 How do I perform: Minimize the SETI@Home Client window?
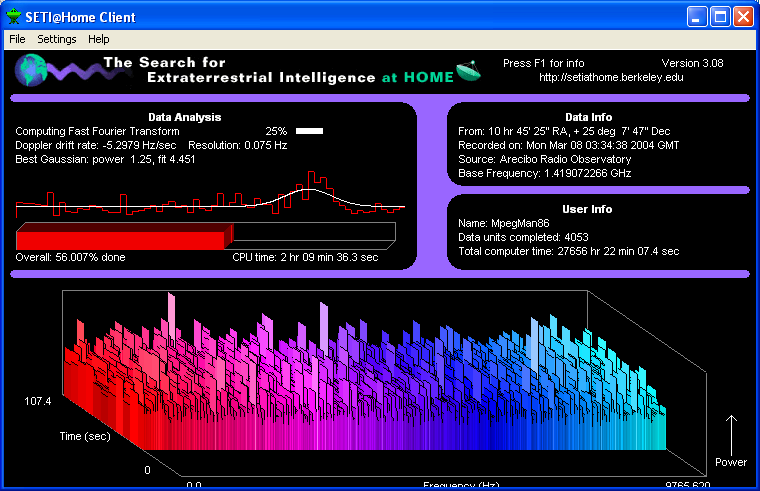[697, 17]
